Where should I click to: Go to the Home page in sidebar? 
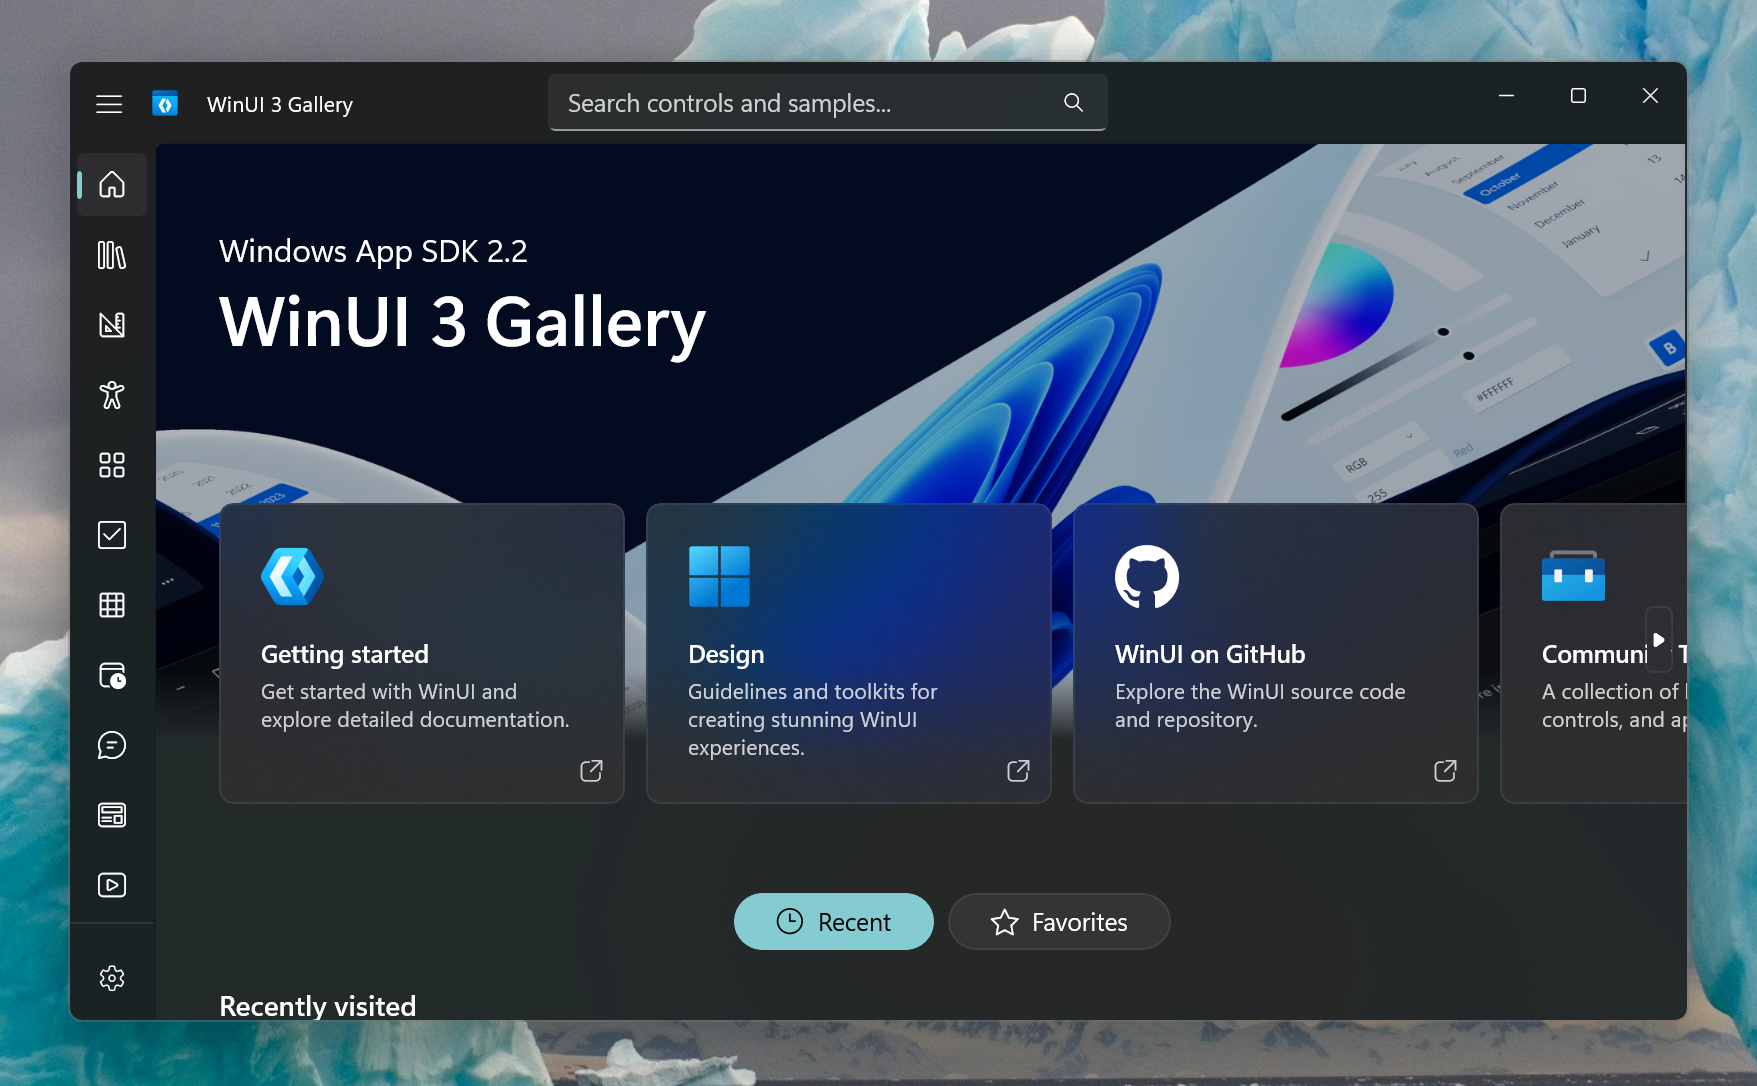(112, 185)
